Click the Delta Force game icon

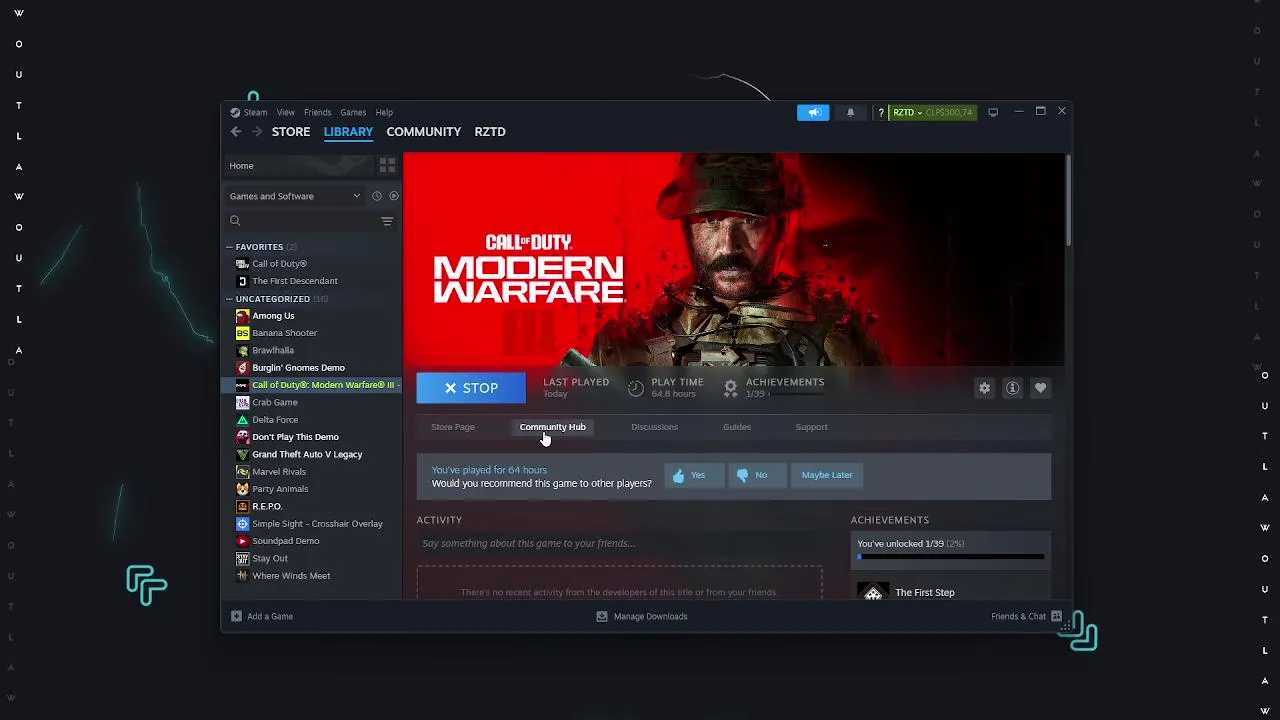(x=242, y=420)
